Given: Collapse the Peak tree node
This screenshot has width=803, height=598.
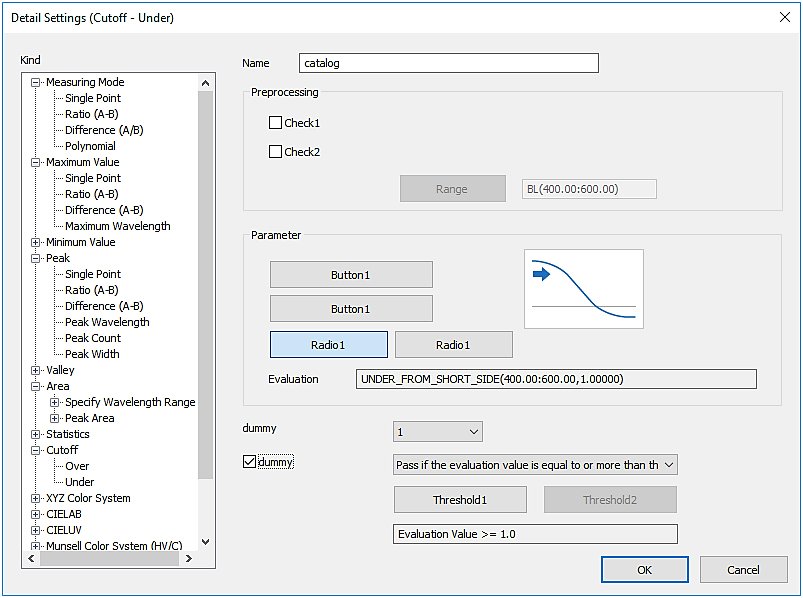Looking at the screenshot, I should (x=35, y=258).
